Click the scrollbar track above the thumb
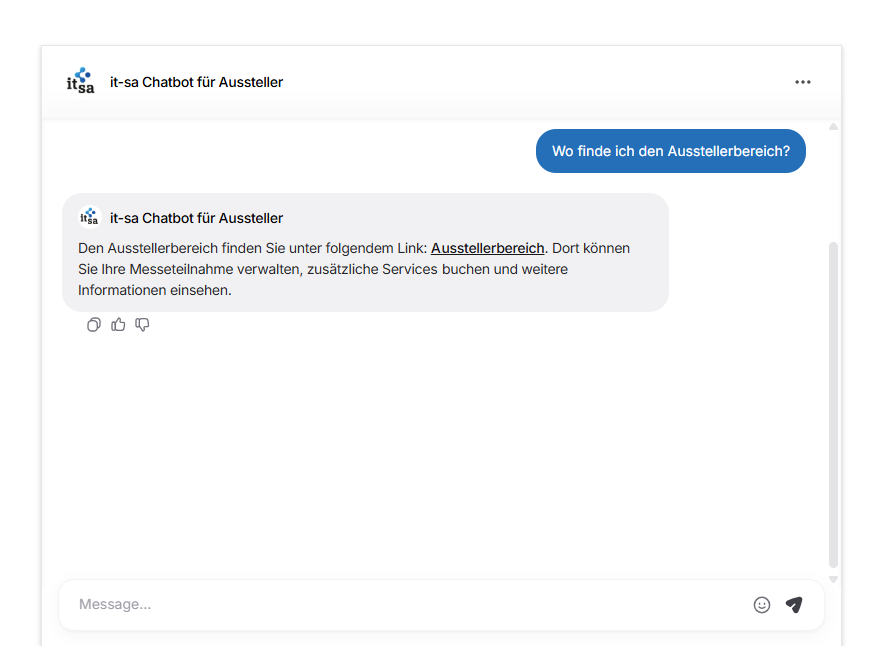 [833, 186]
